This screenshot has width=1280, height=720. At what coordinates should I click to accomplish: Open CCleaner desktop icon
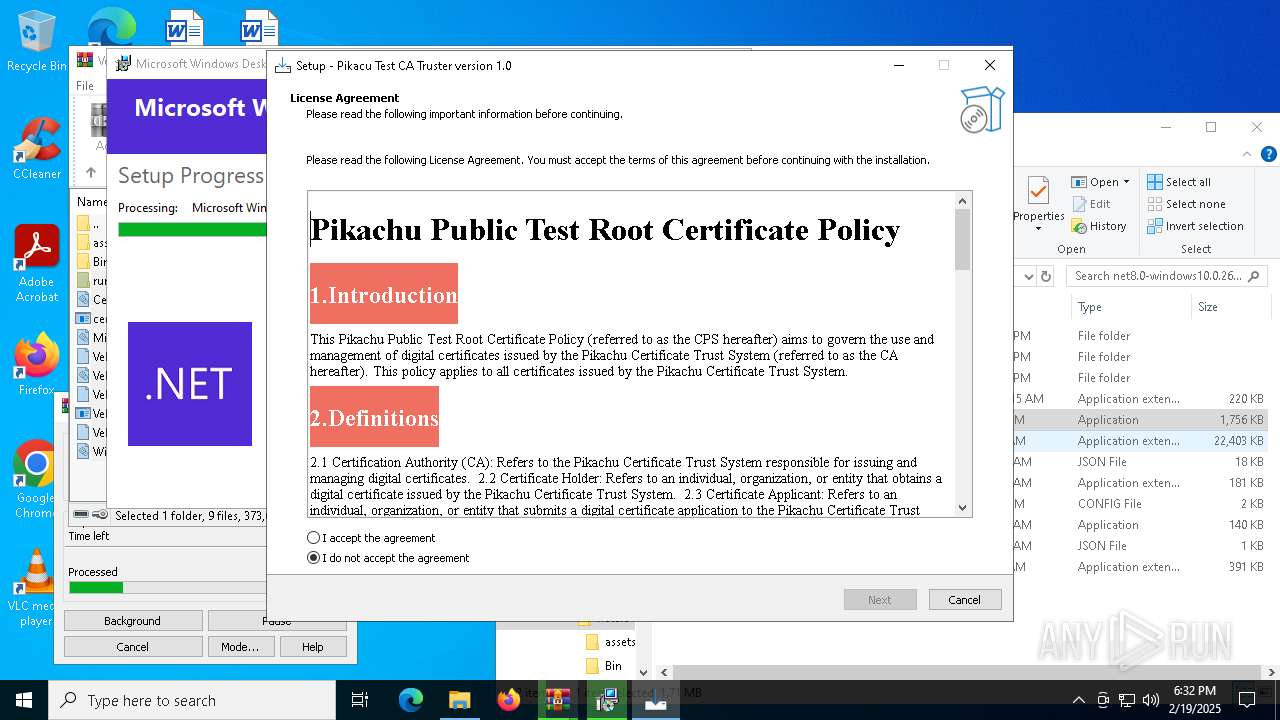[36, 148]
